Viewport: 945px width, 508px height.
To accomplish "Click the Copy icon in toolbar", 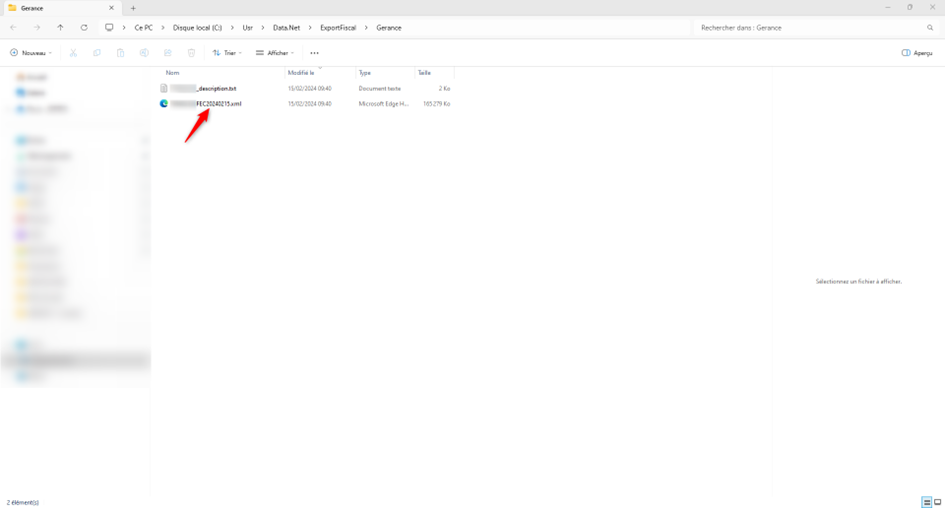I will point(97,53).
